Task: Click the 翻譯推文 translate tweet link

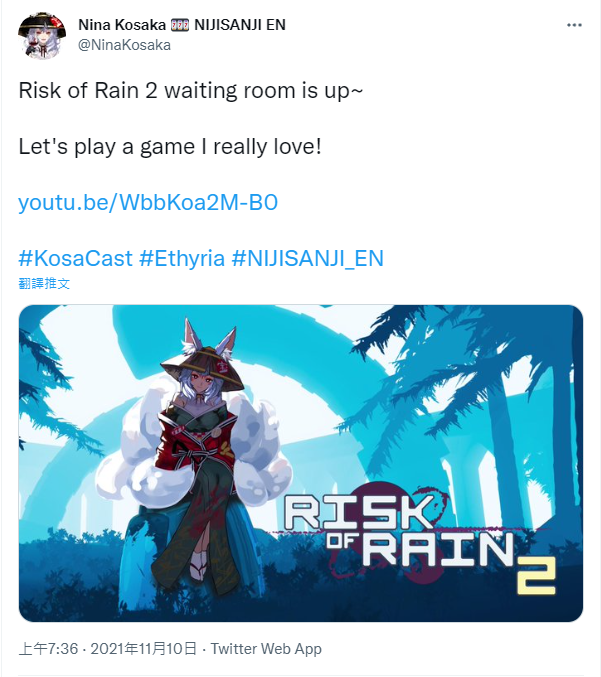Action: pos(44,284)
